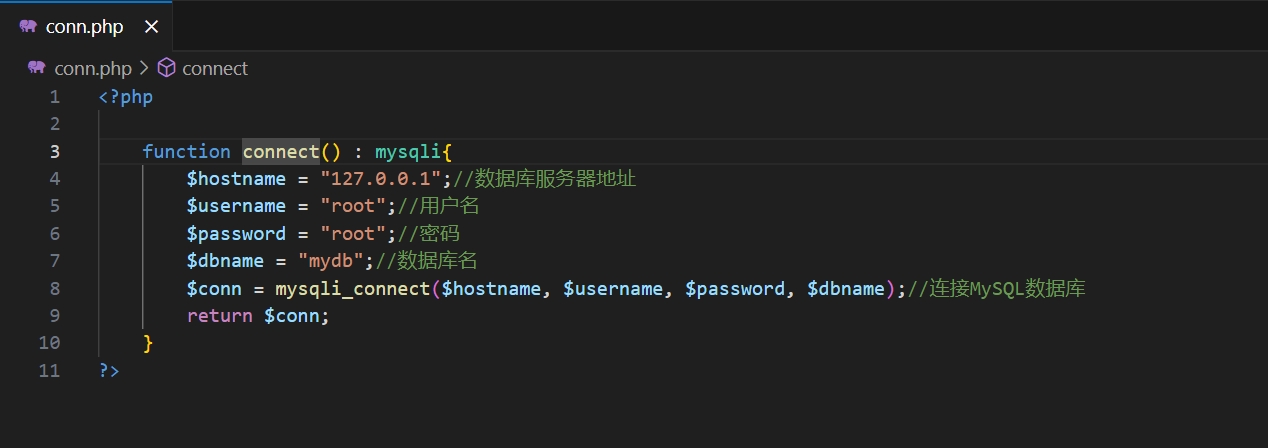Open conn.php in the breadcrumb path
This screenshot has height=448, width=1268.
[93, 68]
